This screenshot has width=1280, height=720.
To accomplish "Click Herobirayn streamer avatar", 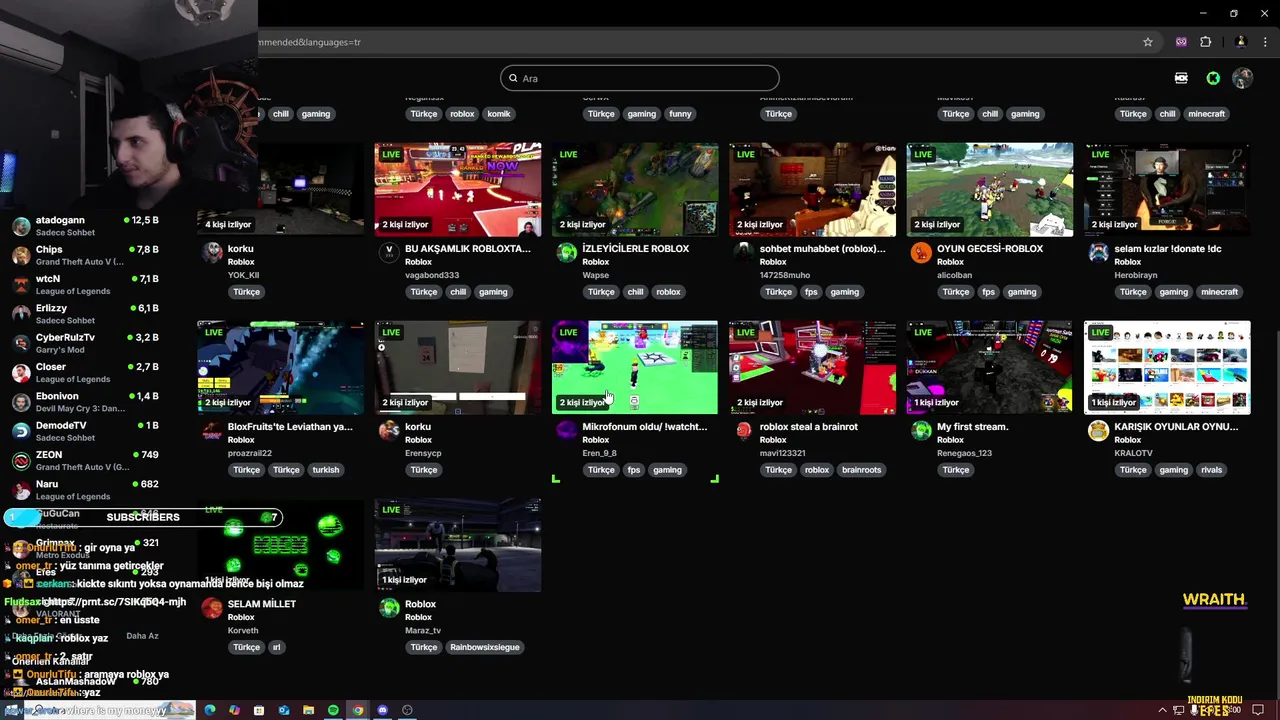I will (x=1099, y=253).
